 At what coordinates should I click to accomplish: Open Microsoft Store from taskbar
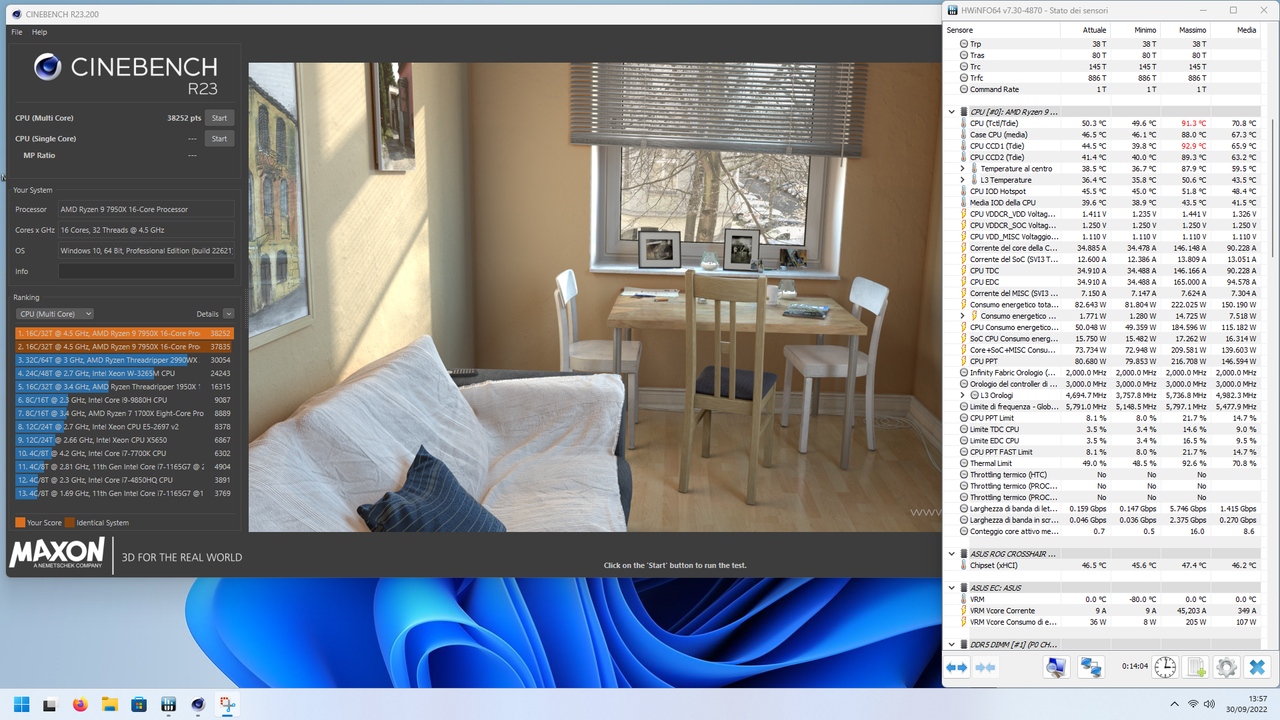(x=139, y=704)
